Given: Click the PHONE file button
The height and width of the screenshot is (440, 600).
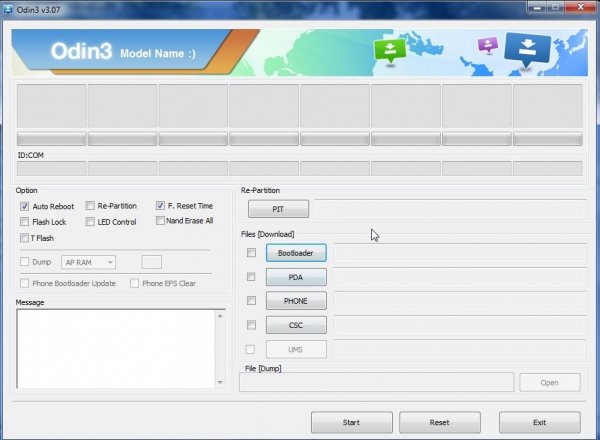Looking at the screenshot, I should [x=296, y=301].
